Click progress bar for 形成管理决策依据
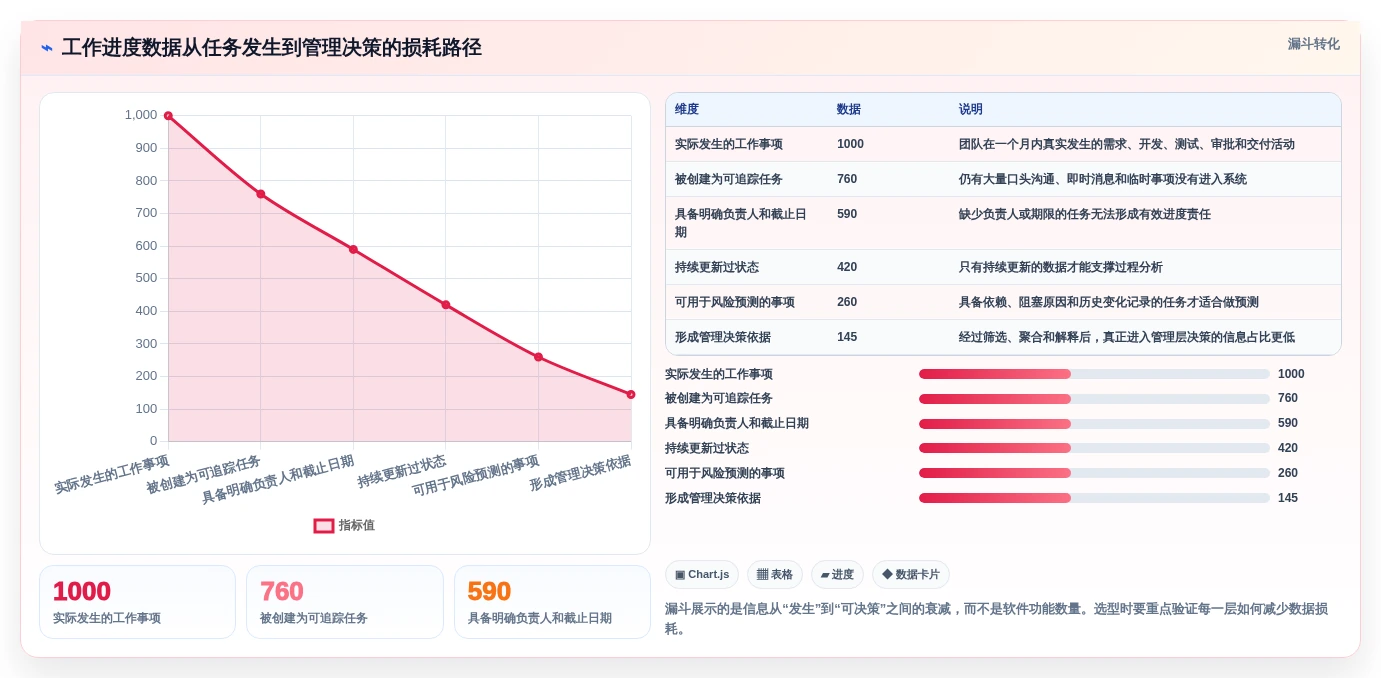The height and width of the screenshot is (678, 1381). pyautogui.click(x=1094, y=498)
